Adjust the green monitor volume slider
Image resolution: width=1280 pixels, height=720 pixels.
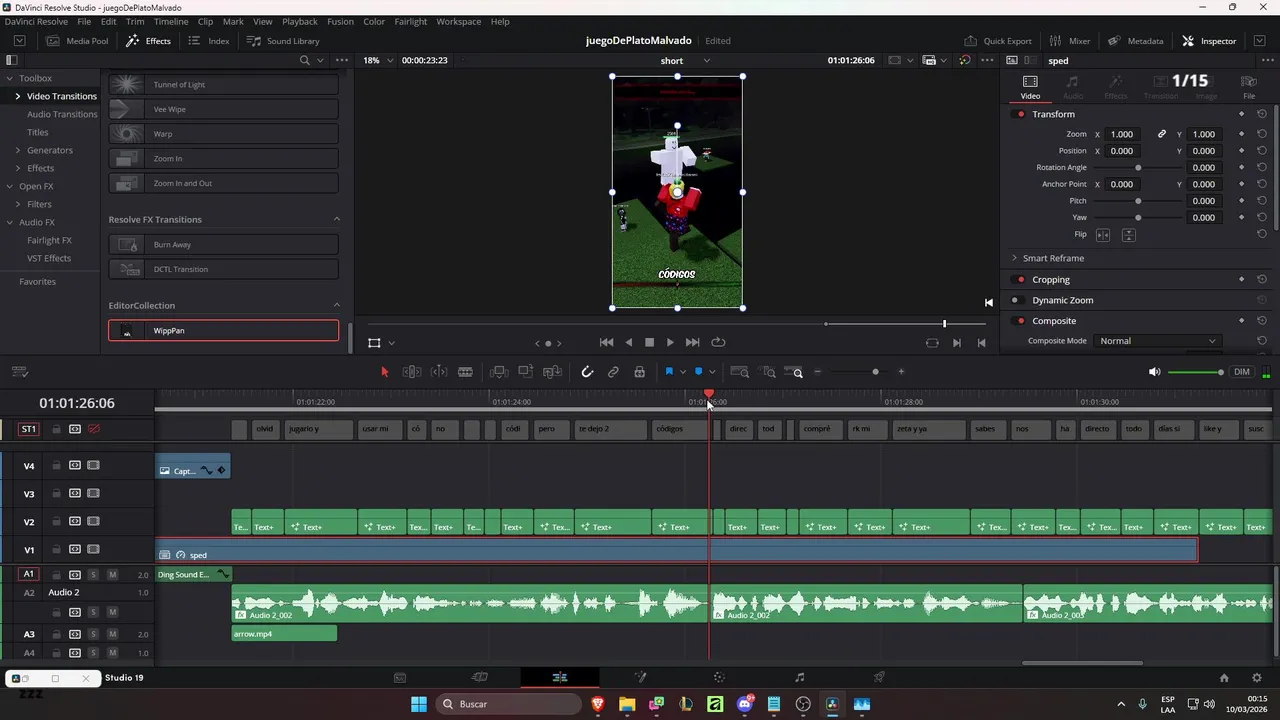[x=1196, y=372]
